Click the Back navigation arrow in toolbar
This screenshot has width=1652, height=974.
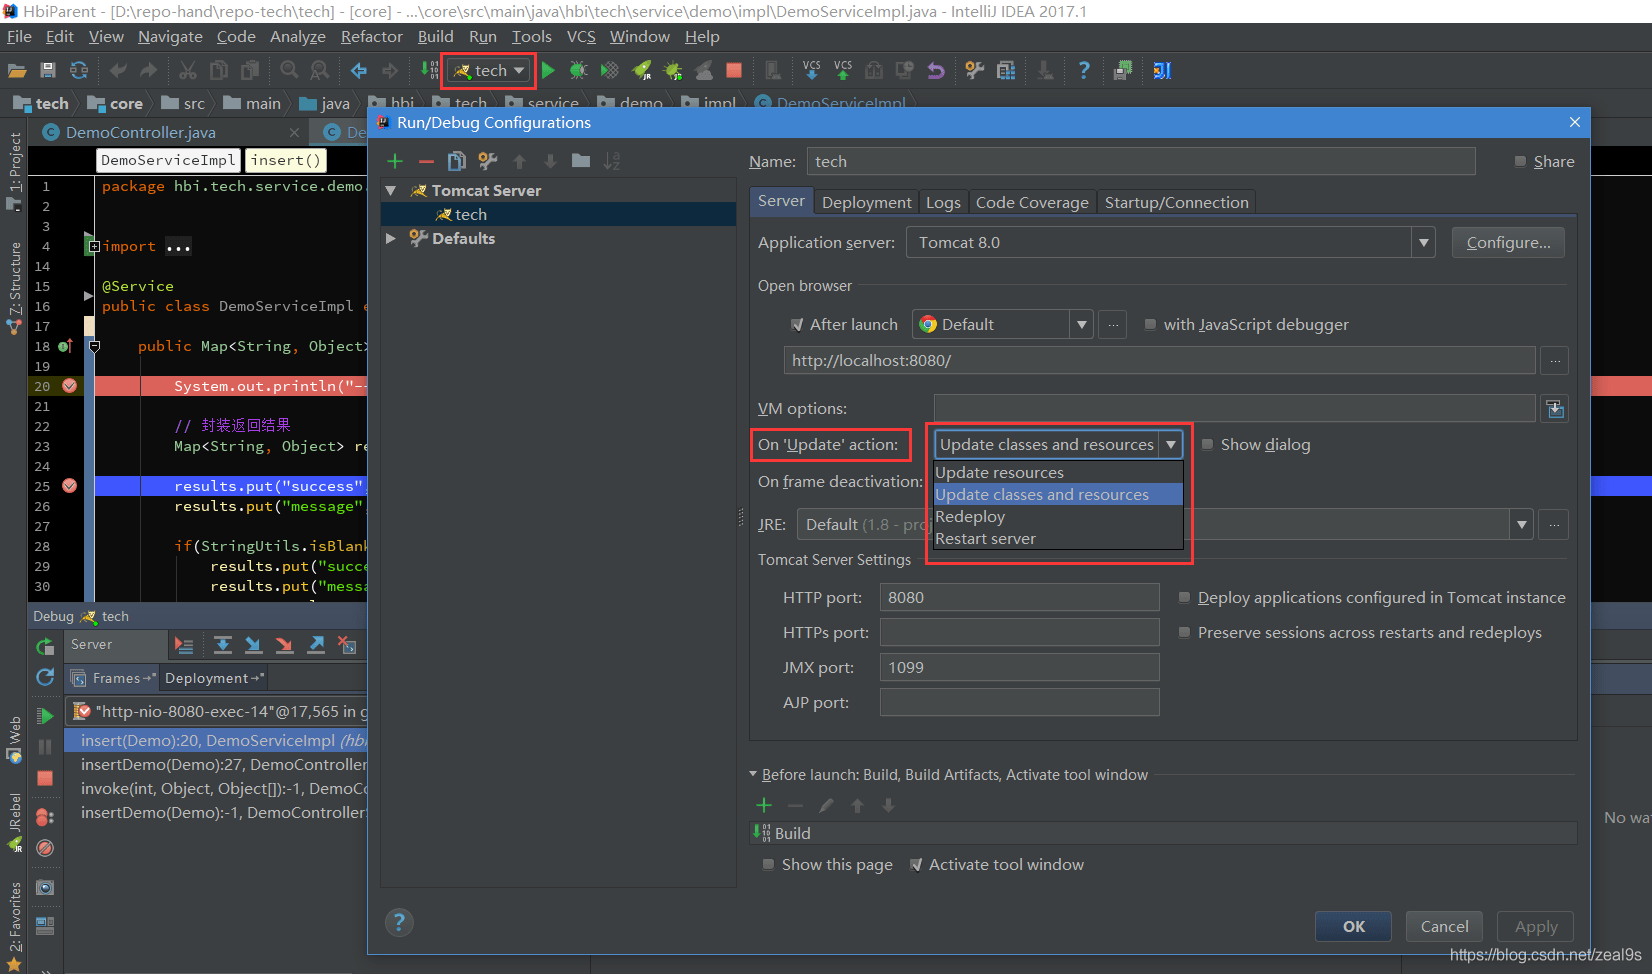359,70
